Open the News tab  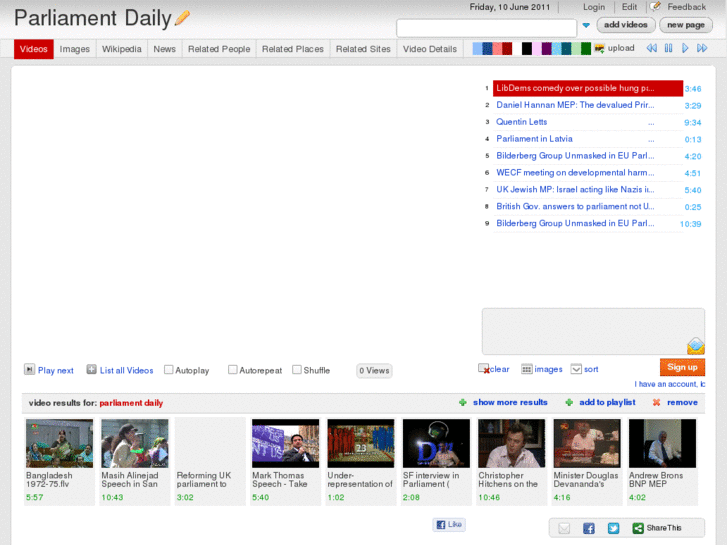click(x=165, y=49)
